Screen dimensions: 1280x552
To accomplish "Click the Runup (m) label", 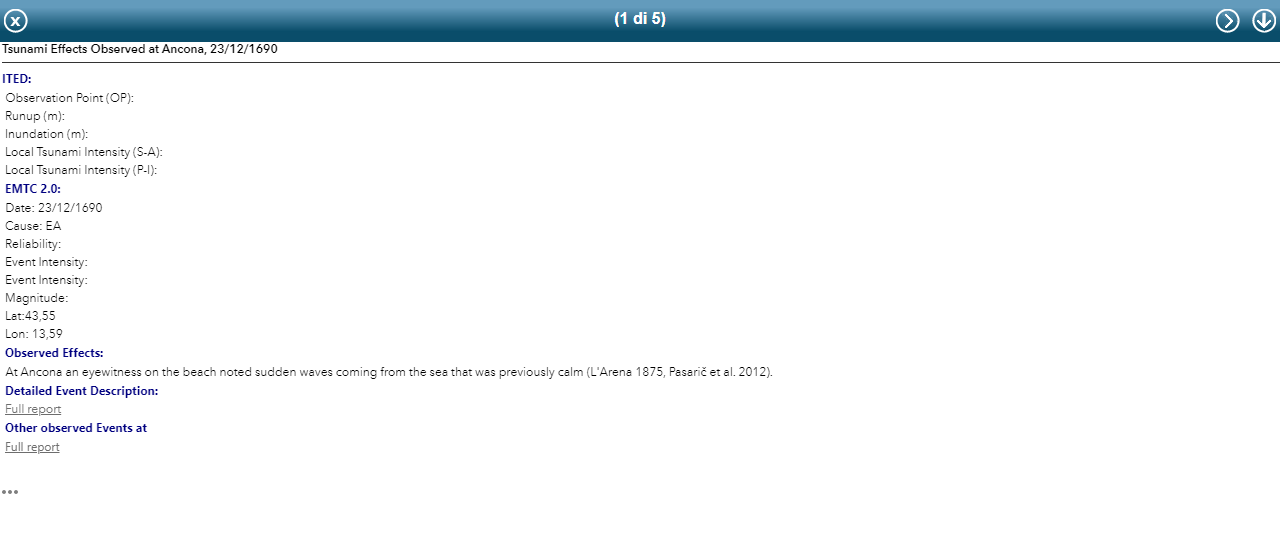I will click(x=35, y=116).
